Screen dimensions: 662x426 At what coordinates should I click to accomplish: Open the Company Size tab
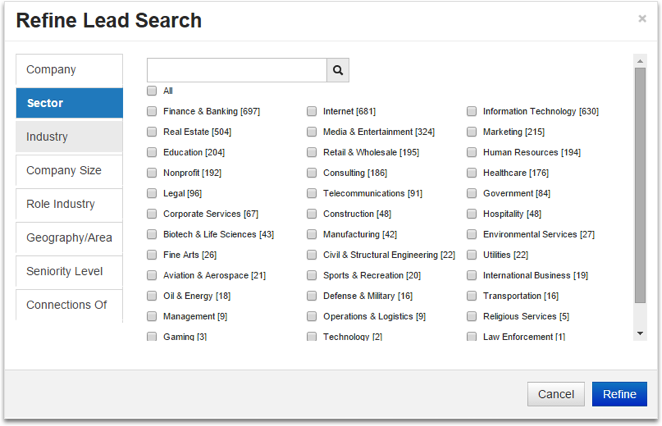[x=69, y=171]
